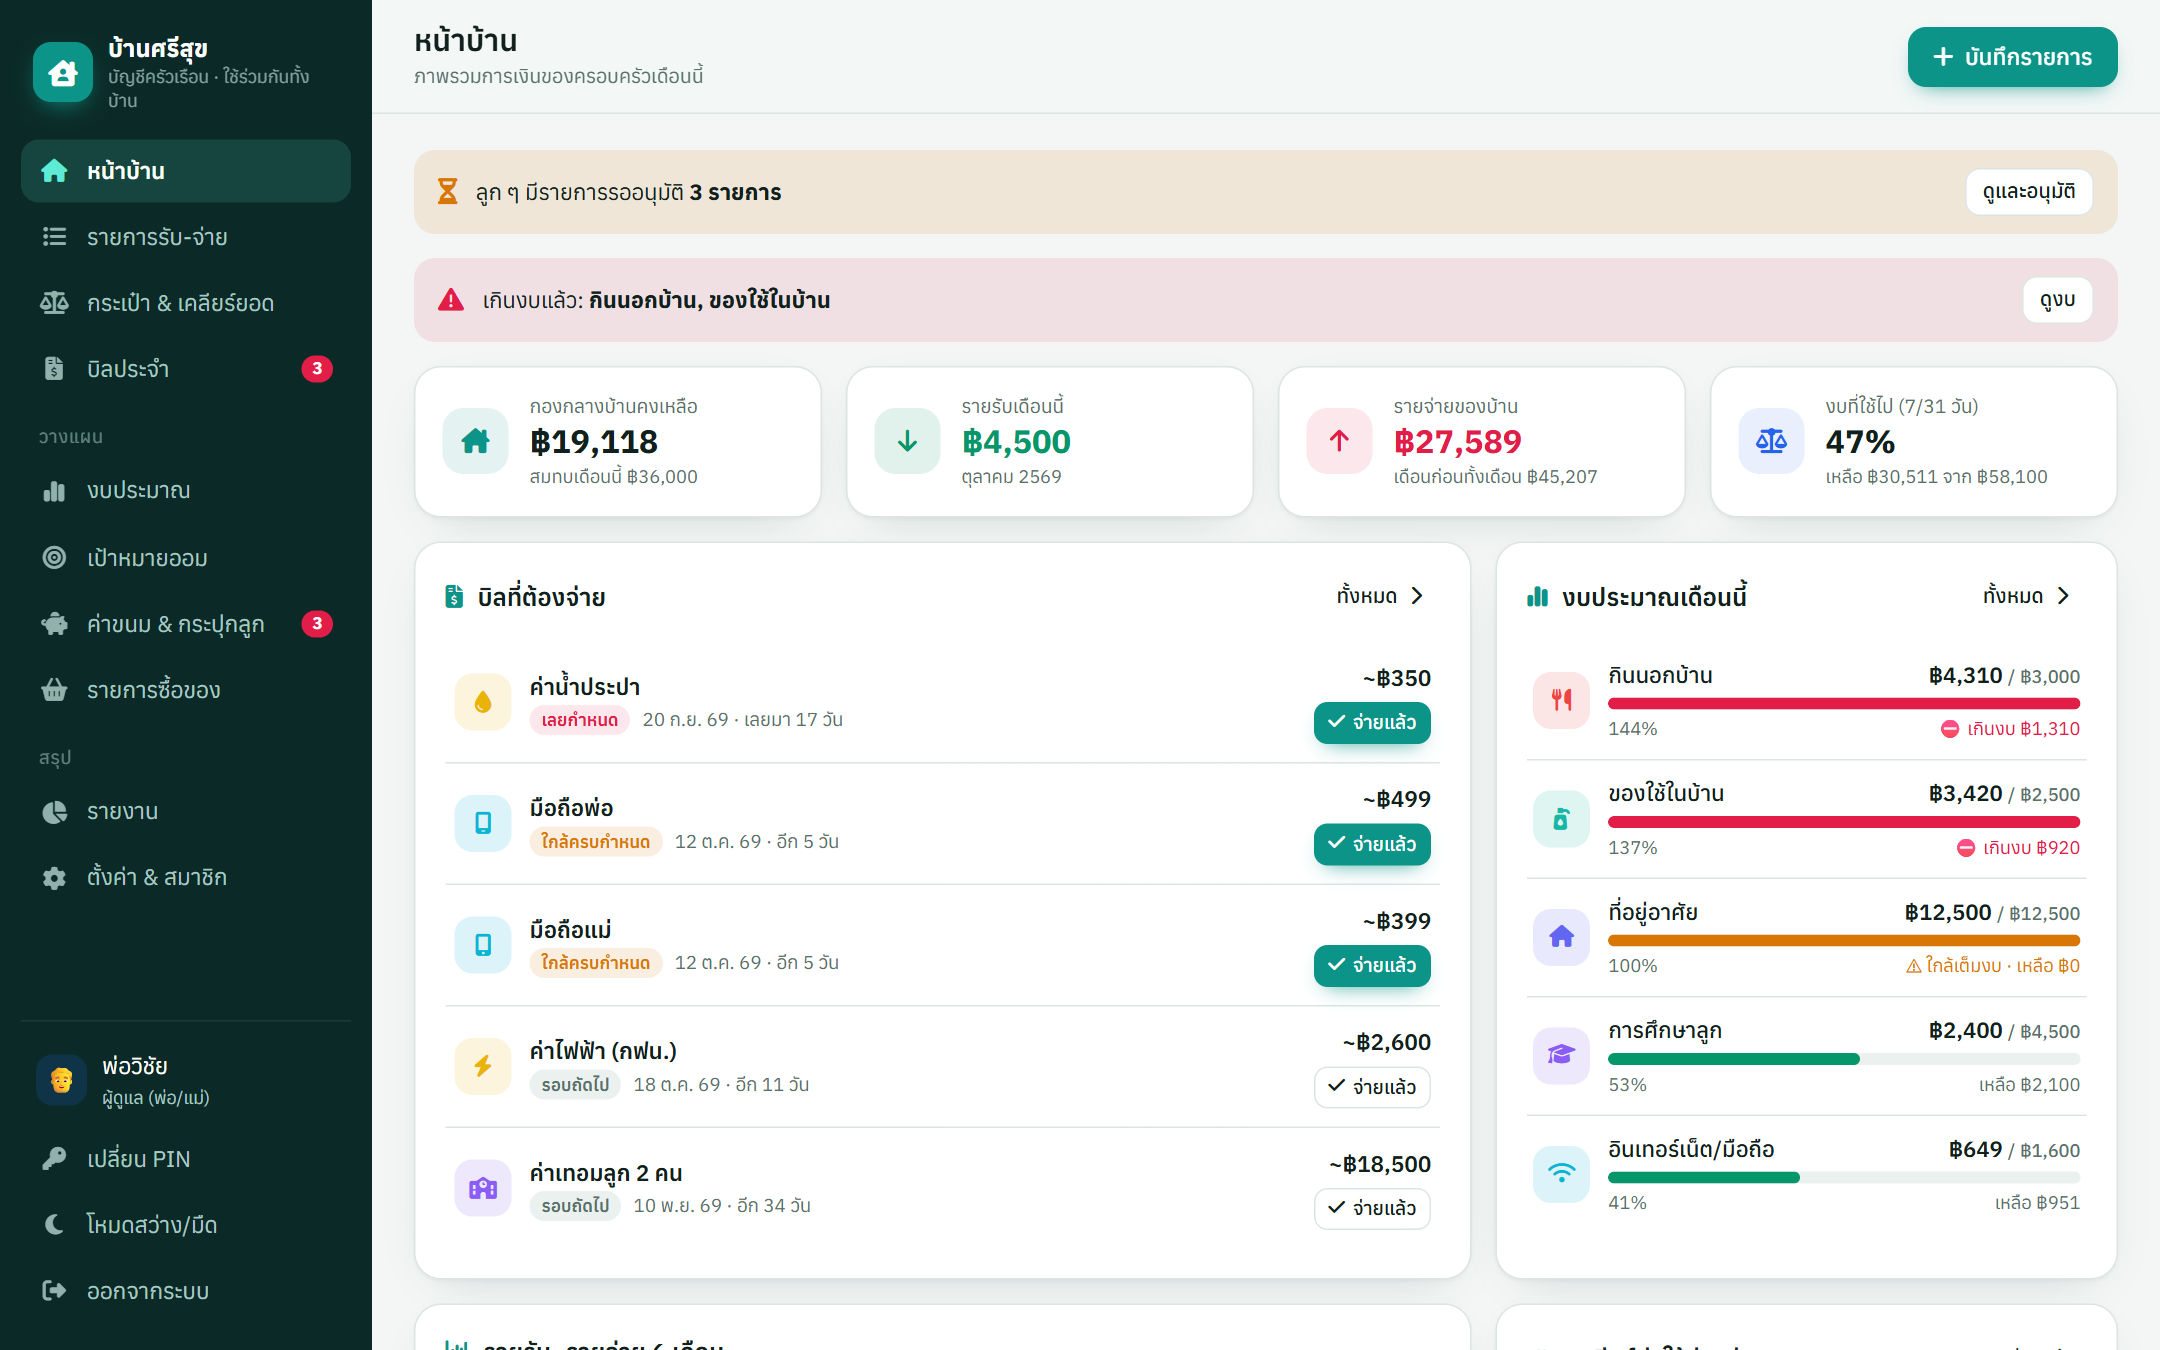
Task: Open ค่าขนม & กระปุกลูก menu
Action: [186, 624]
